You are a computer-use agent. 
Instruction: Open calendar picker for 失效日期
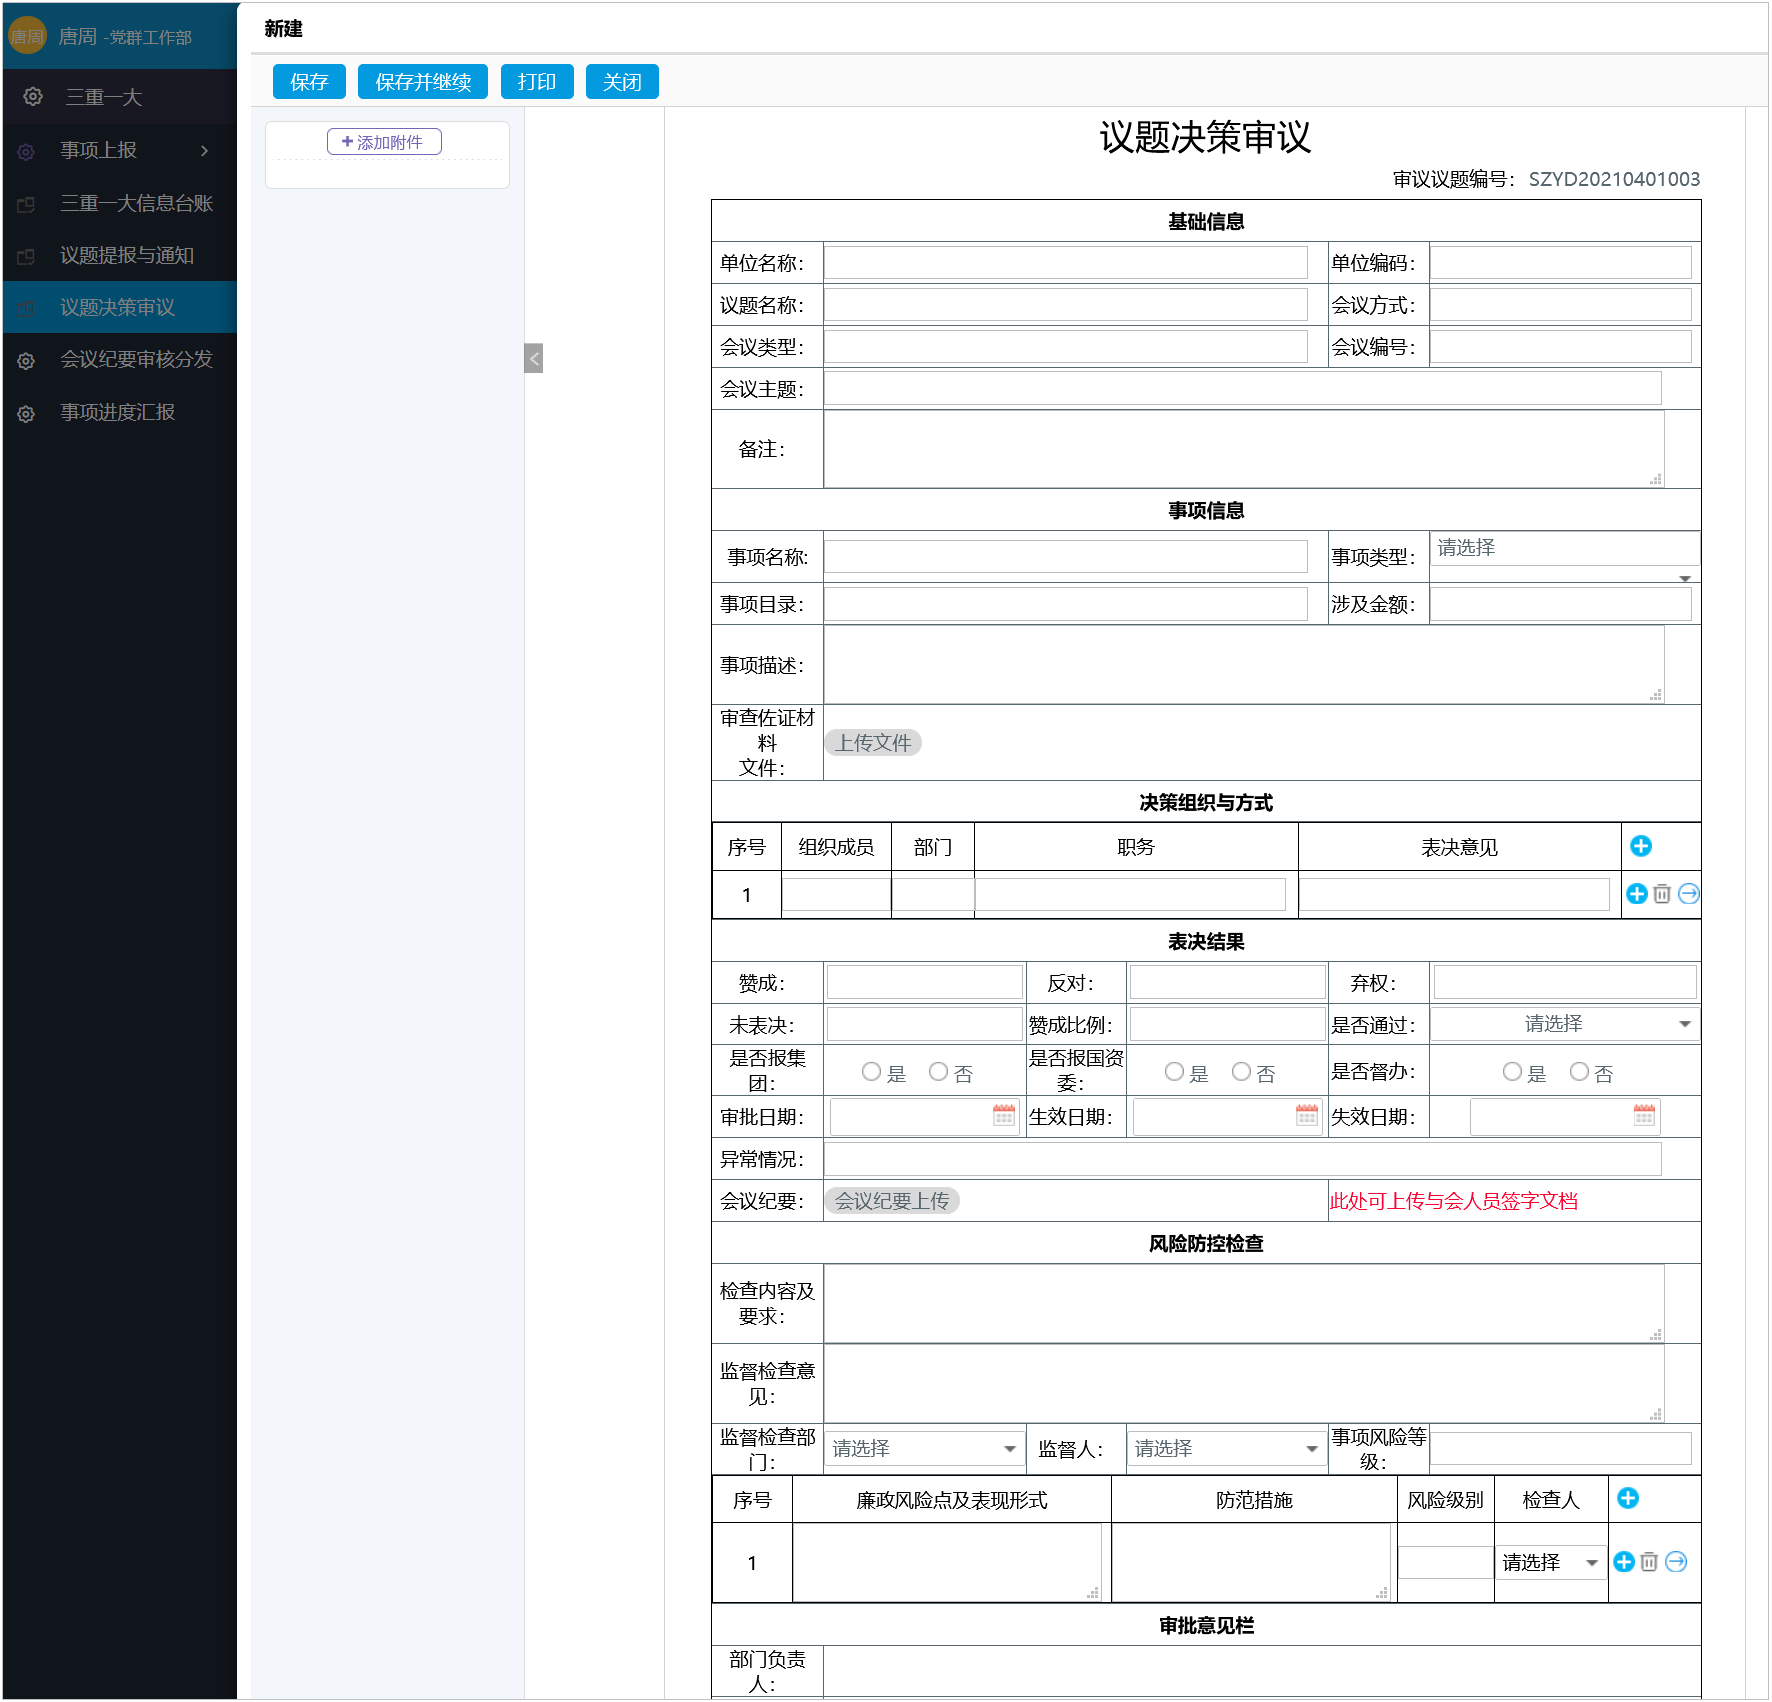point(1643,1115)
